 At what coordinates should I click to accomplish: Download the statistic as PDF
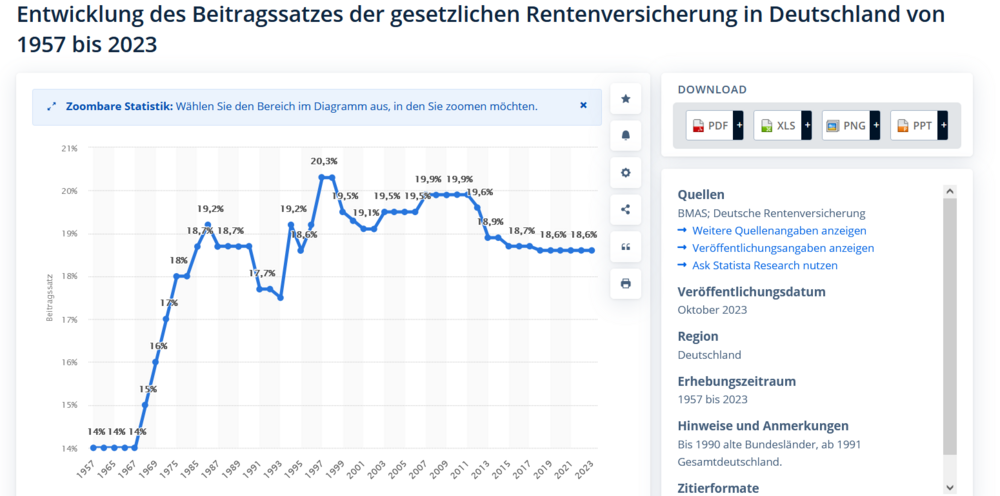pos(709,126)
